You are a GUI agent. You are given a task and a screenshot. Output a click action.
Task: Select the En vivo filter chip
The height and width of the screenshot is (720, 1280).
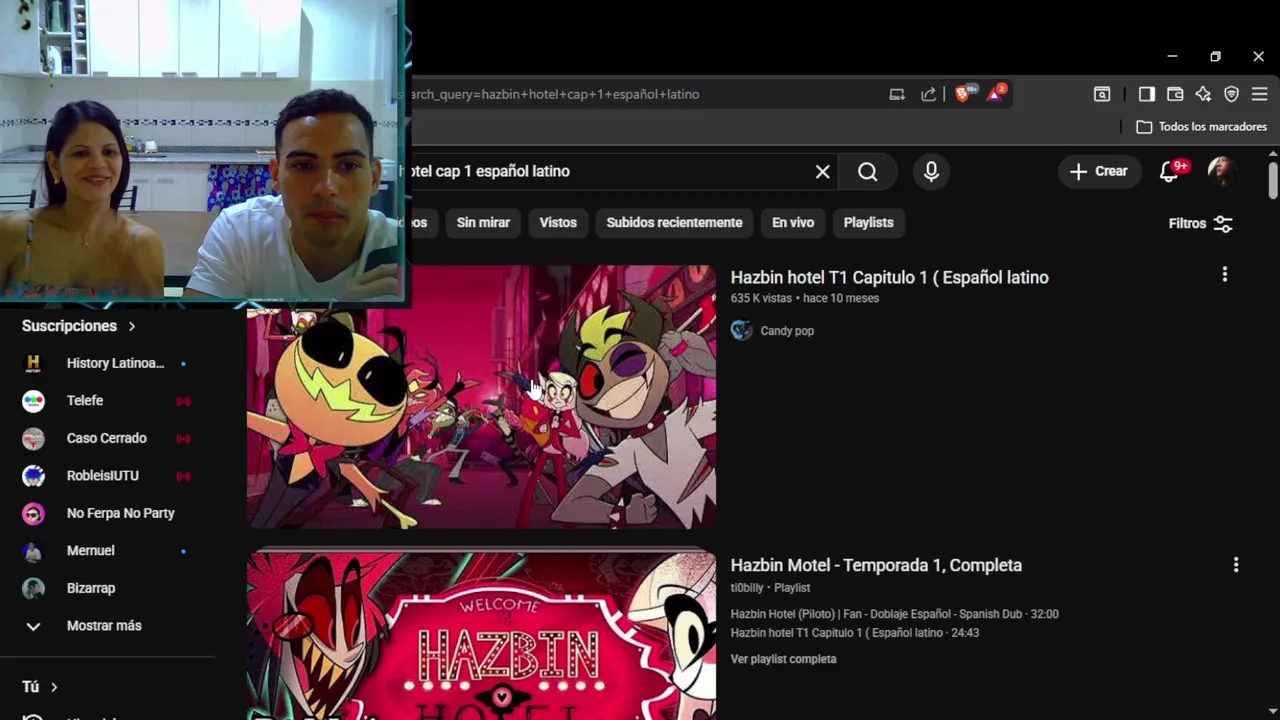[x=793, y=223]
